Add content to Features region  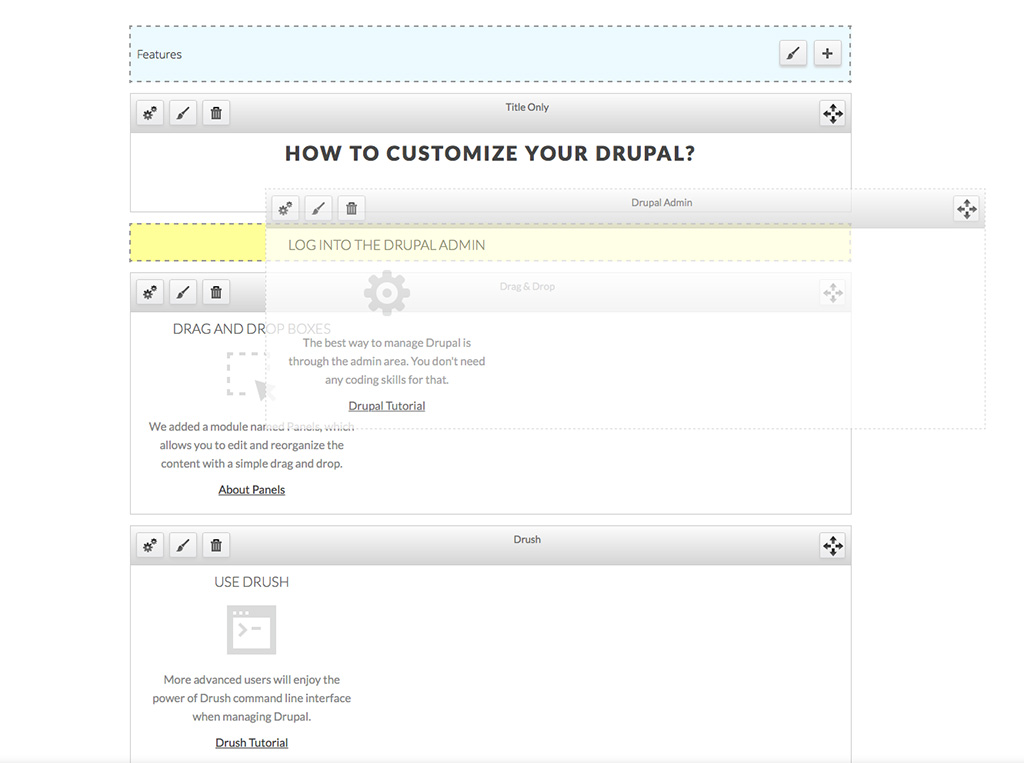[827, 54]
